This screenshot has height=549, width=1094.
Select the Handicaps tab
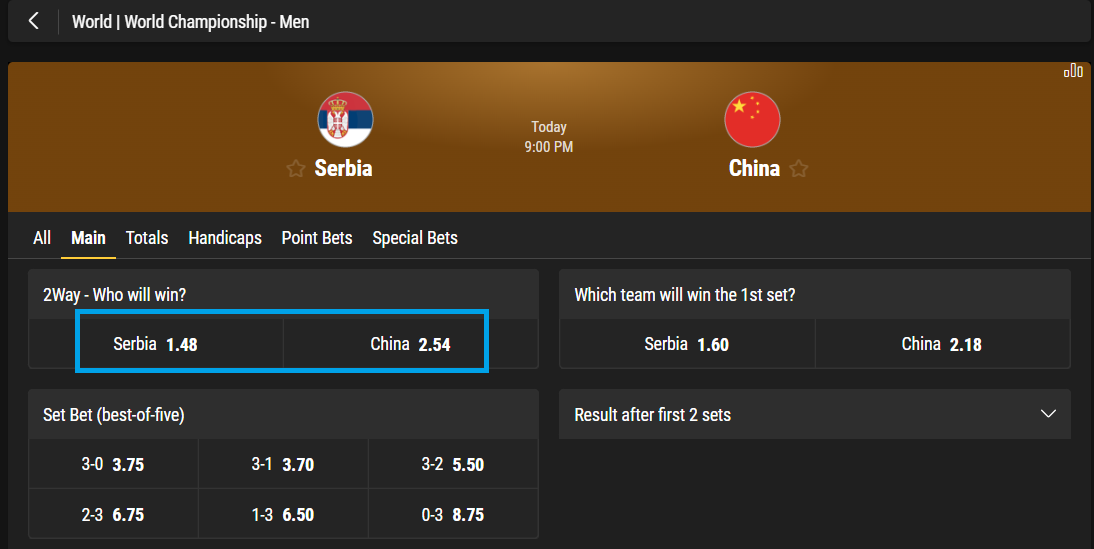click(225, 238)
